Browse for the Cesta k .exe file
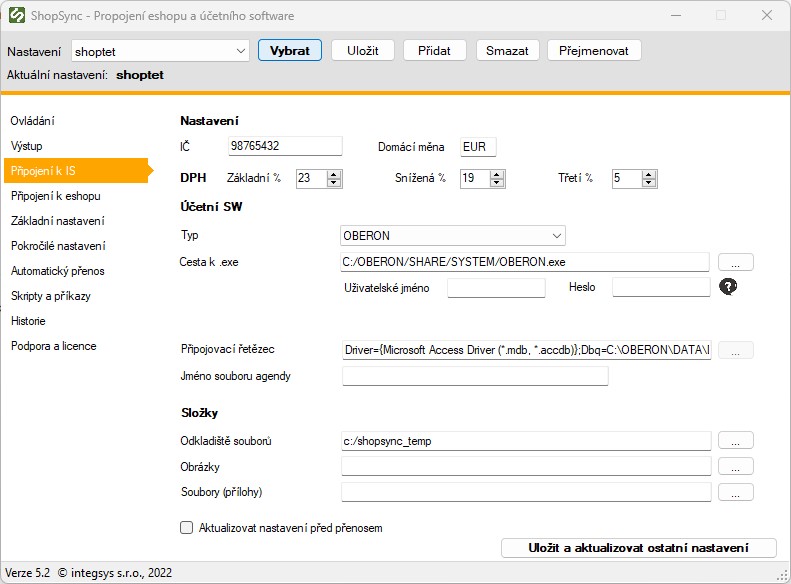The image size is (791, 584). point(736,262)
